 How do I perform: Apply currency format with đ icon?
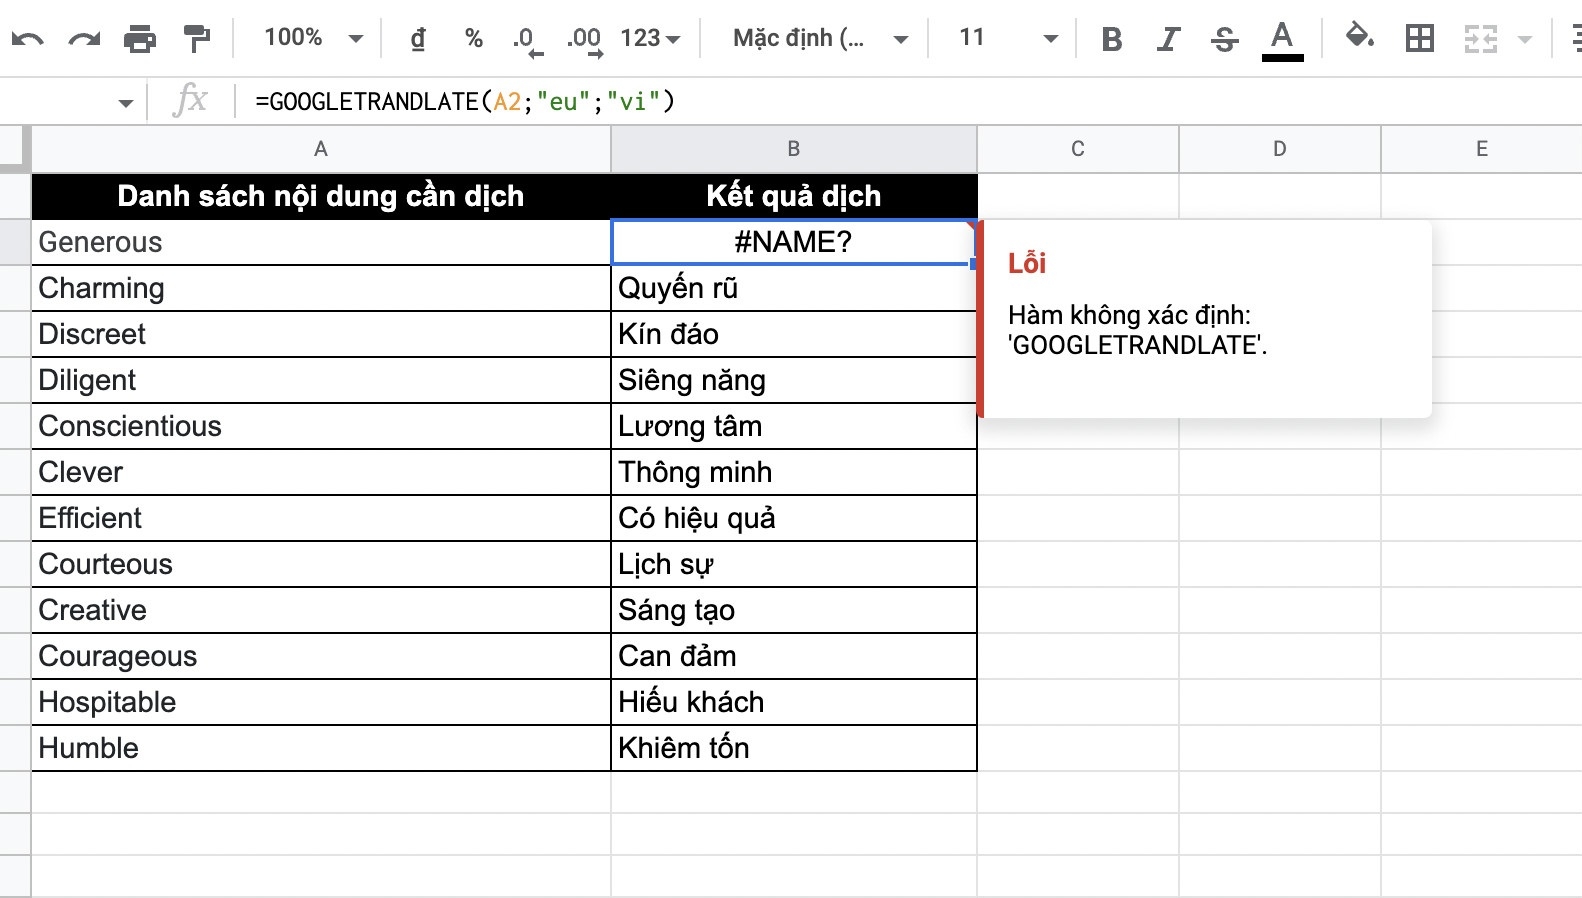tap(418, 39)
